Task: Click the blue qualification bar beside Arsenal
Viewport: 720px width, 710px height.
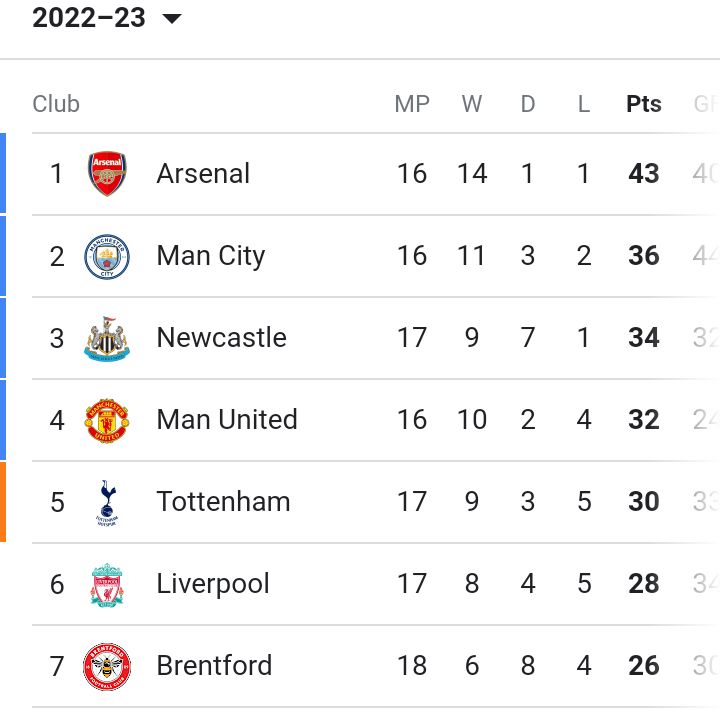Action: (3, 174)
